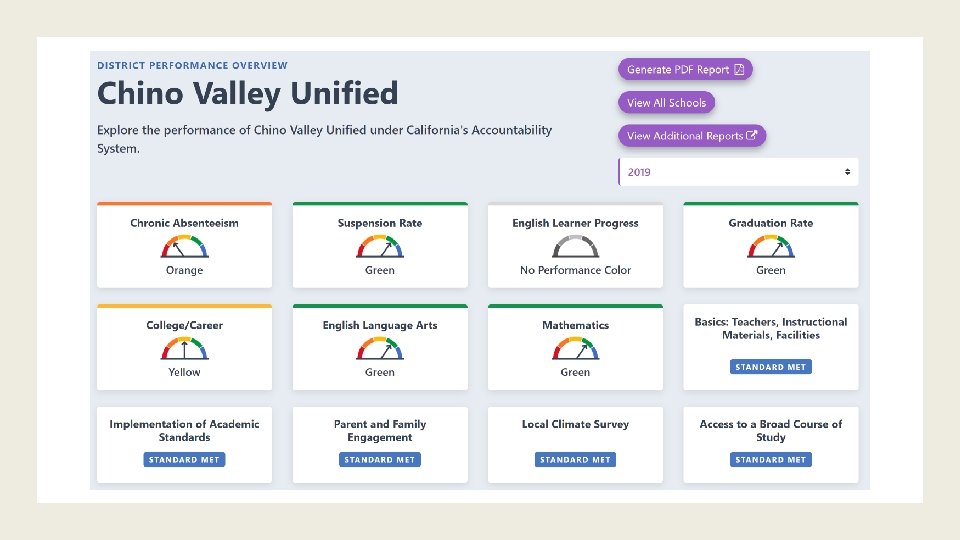Click the Generate PDF Report button
The image size is (960, 540).
coord(685,69)
